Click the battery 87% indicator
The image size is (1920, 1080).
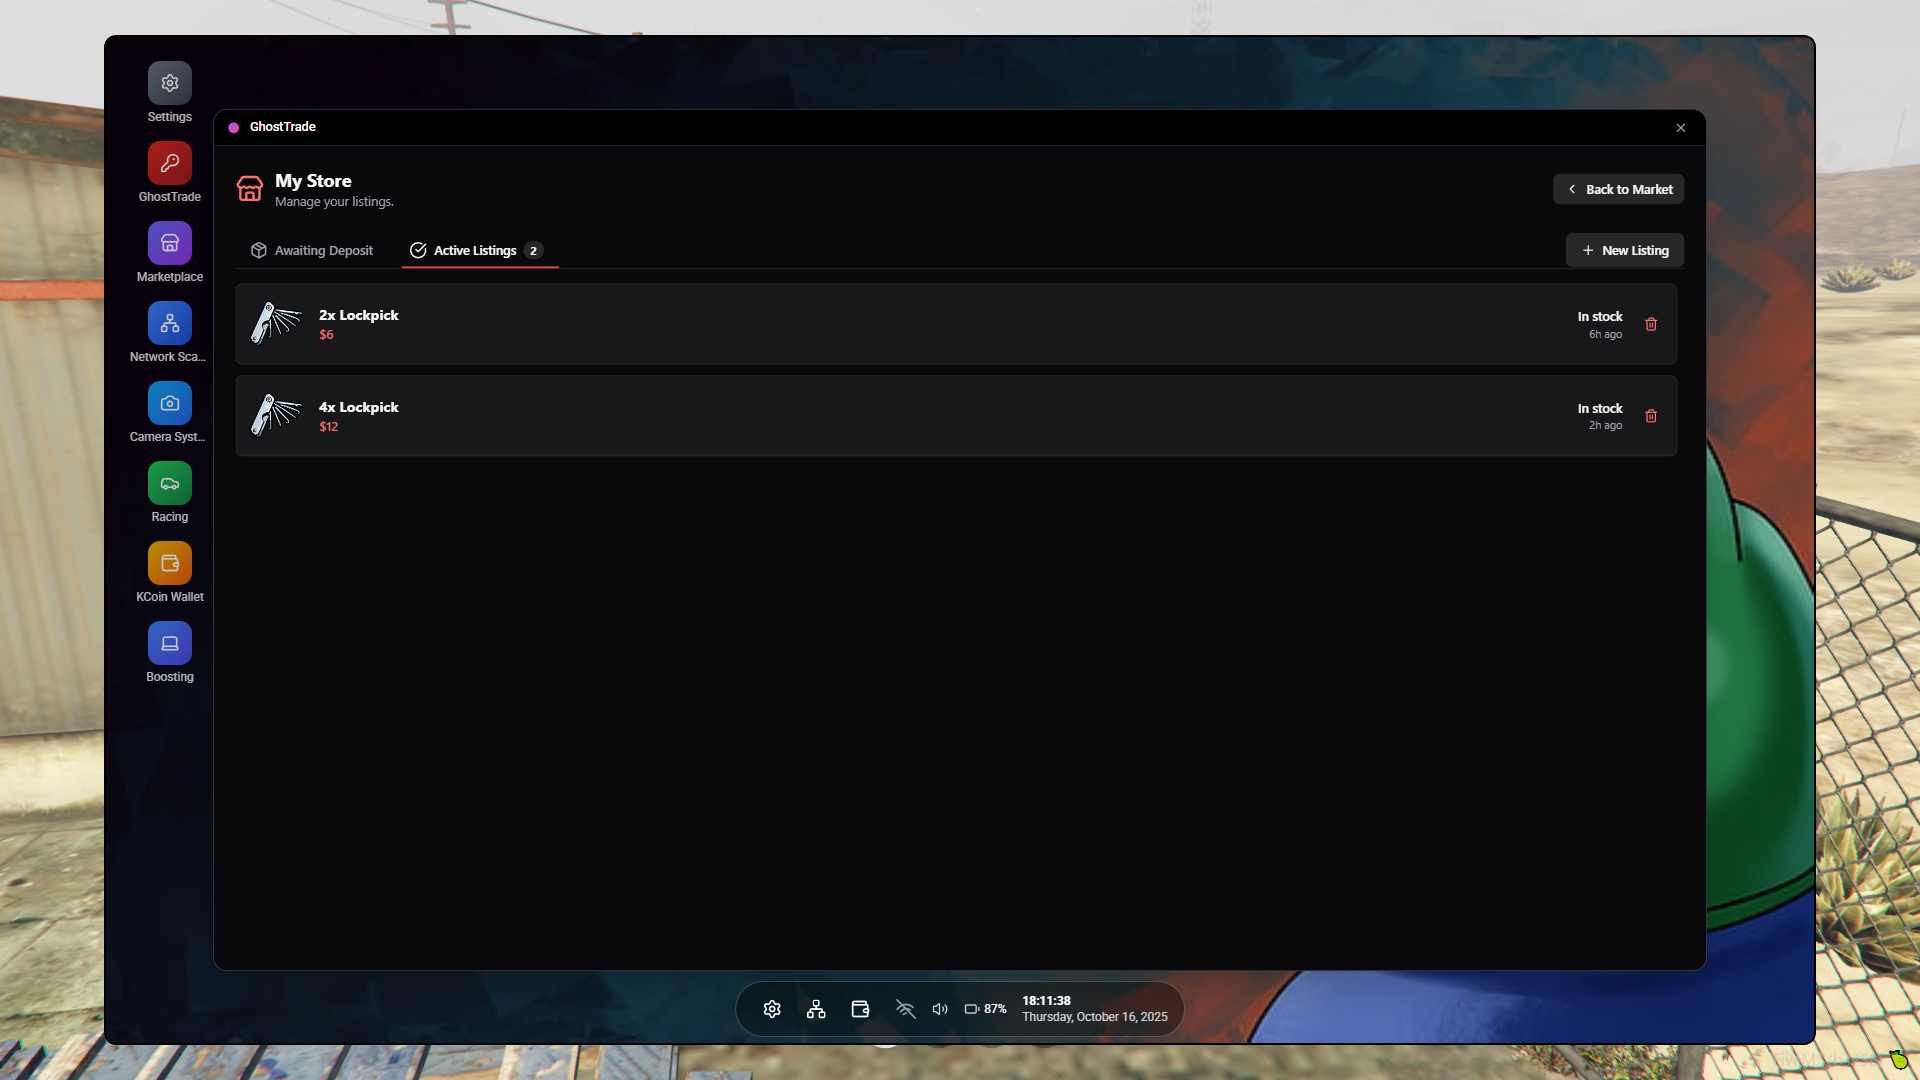985,1009
